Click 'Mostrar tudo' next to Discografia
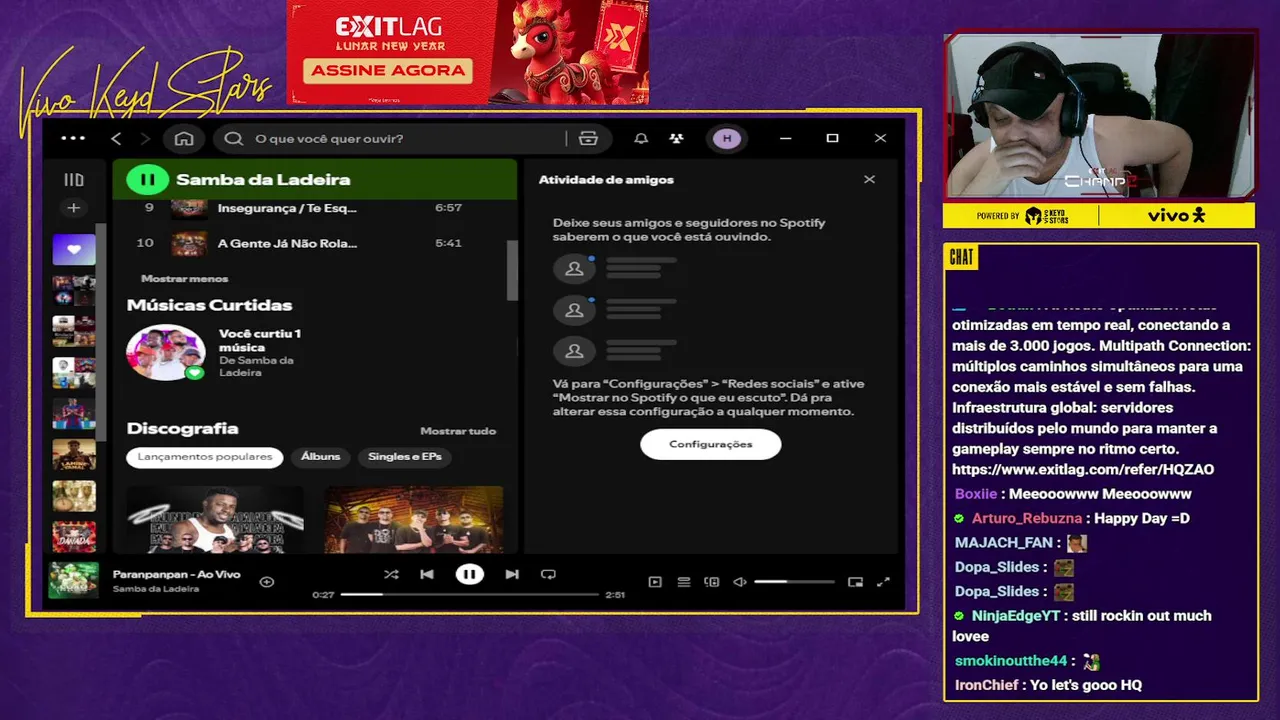Viewport: 1280px width, 720px height. pos(458,431)
